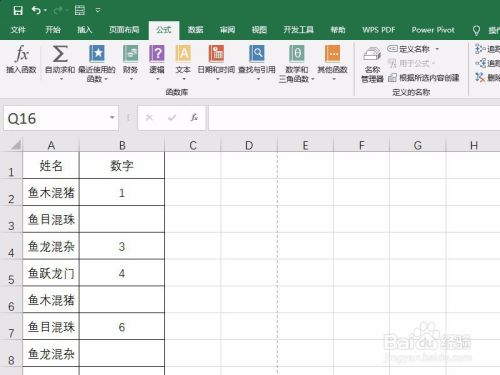Image resolution: width=500 pixels, height=375 pixels.
Task: Click cell B1 containing 数字
Action: (122, 165)
